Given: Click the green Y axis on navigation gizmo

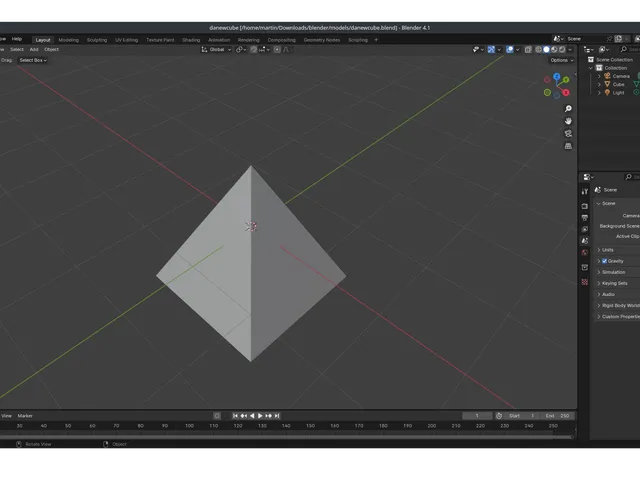Looking at the screenshot, I should [x=566, y=80].
